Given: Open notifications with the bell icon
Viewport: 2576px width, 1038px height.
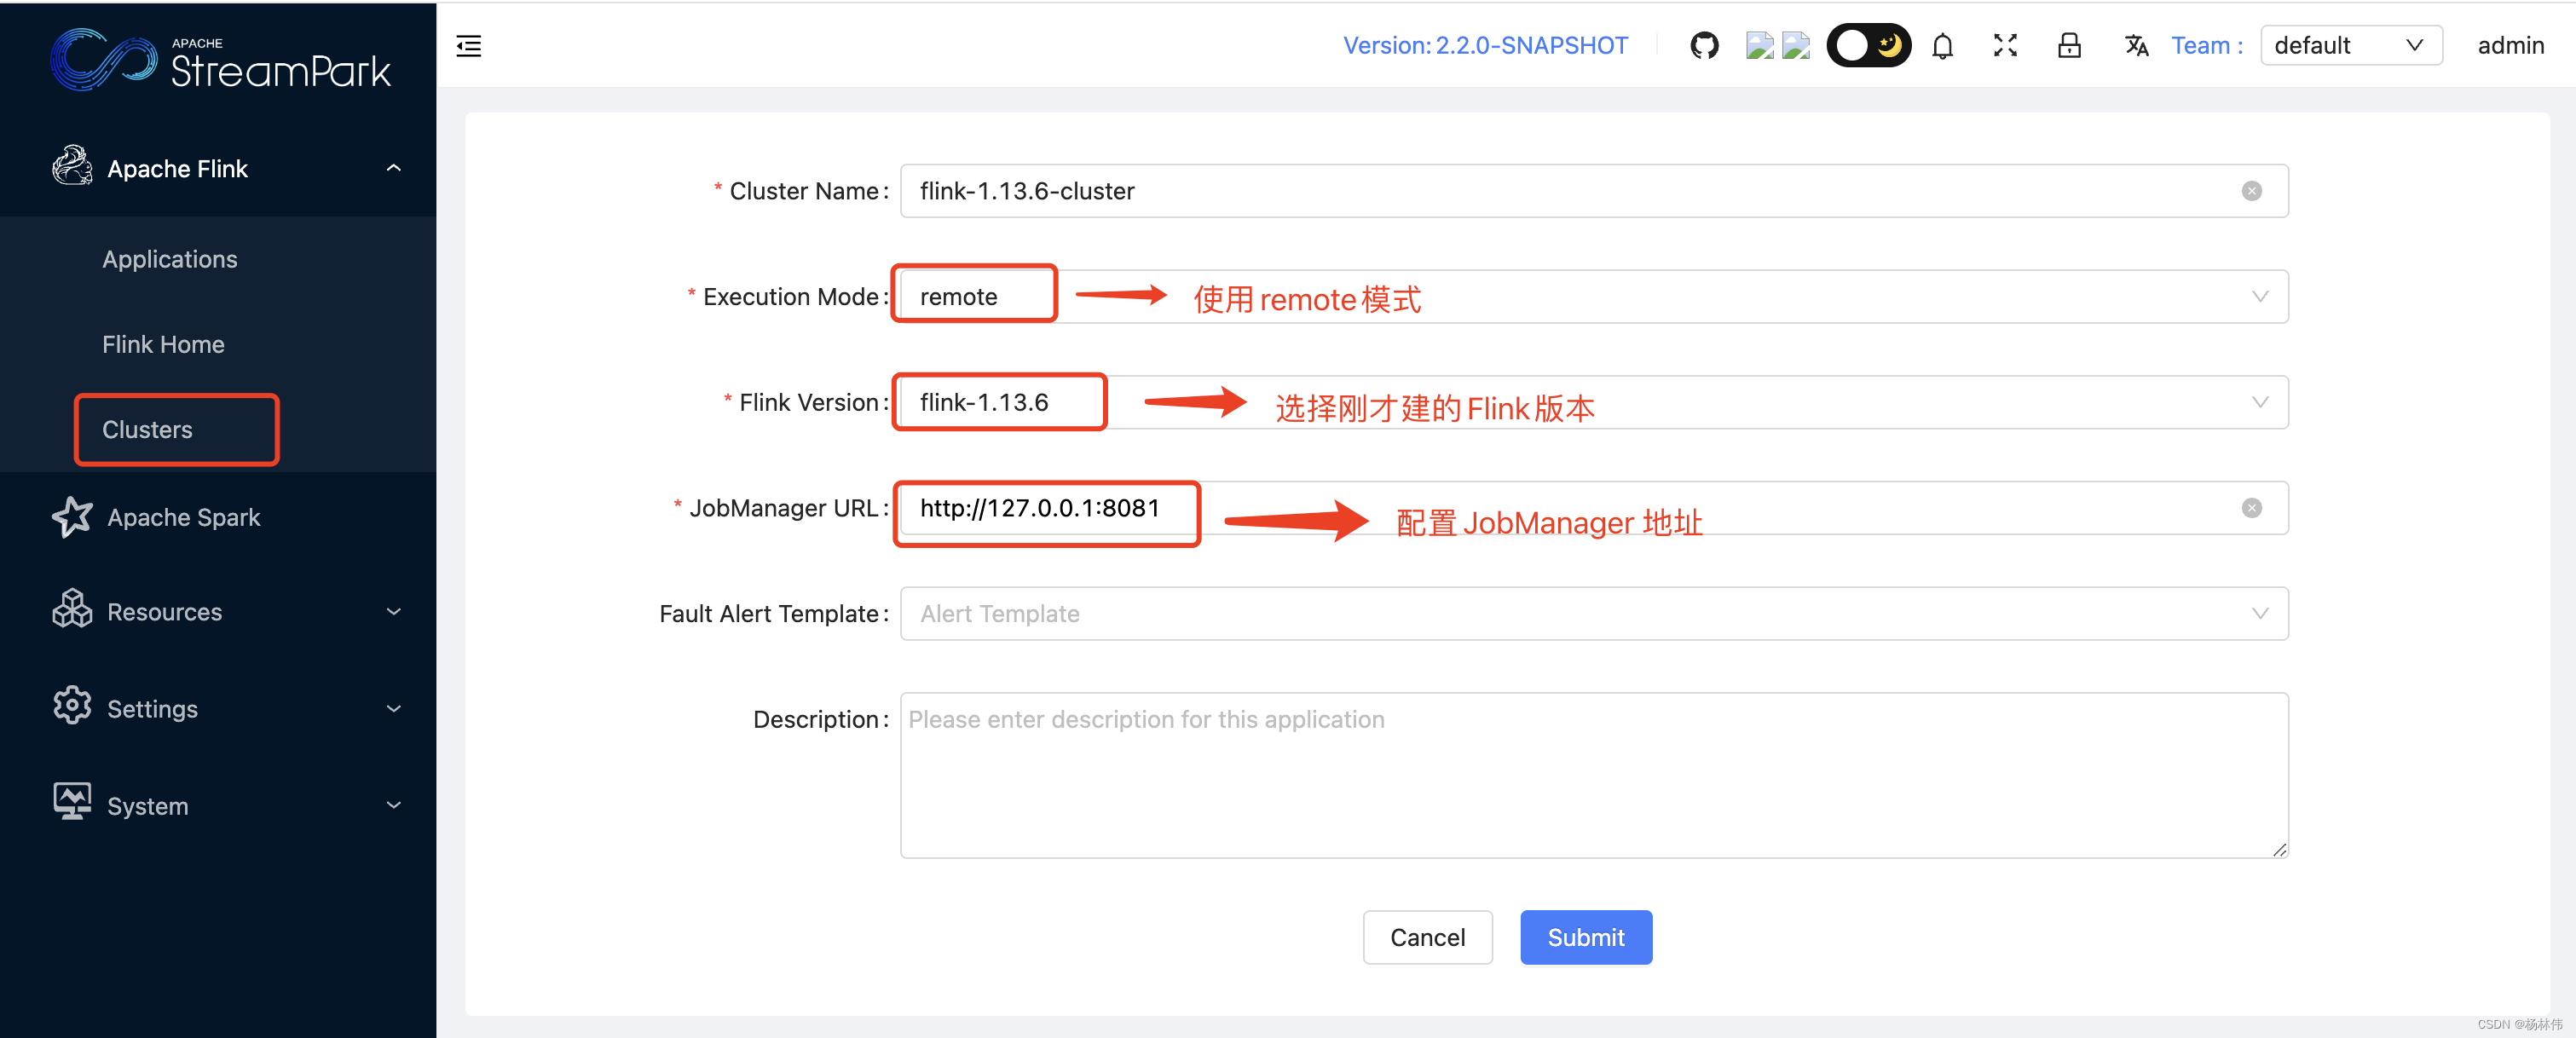Looking at the screenshot, I should (x=1942, y=46).
